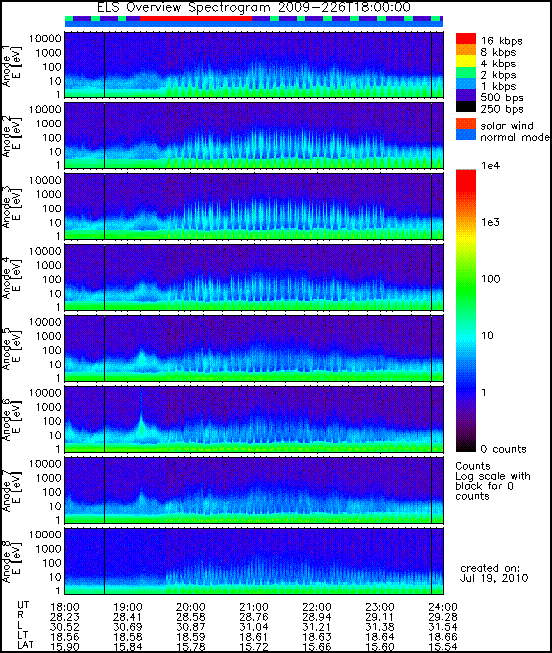The width and height of the screenshot is (552, 653).
Task: Click the Anode 1 spectrogram panel
Action: (x=254, y=65)
